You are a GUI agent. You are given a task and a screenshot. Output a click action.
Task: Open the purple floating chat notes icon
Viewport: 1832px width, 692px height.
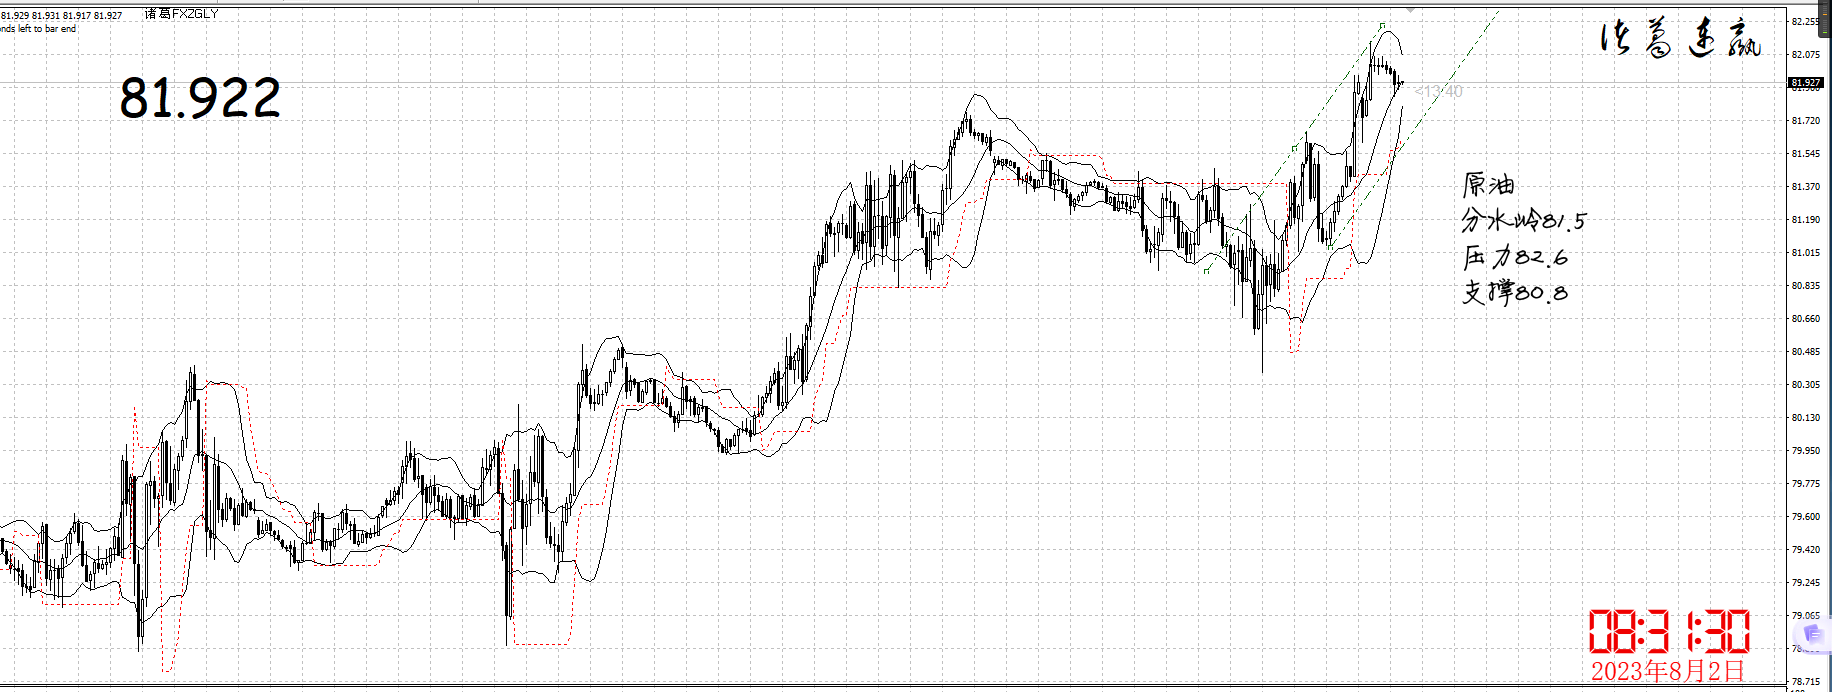click(1813, 634)
